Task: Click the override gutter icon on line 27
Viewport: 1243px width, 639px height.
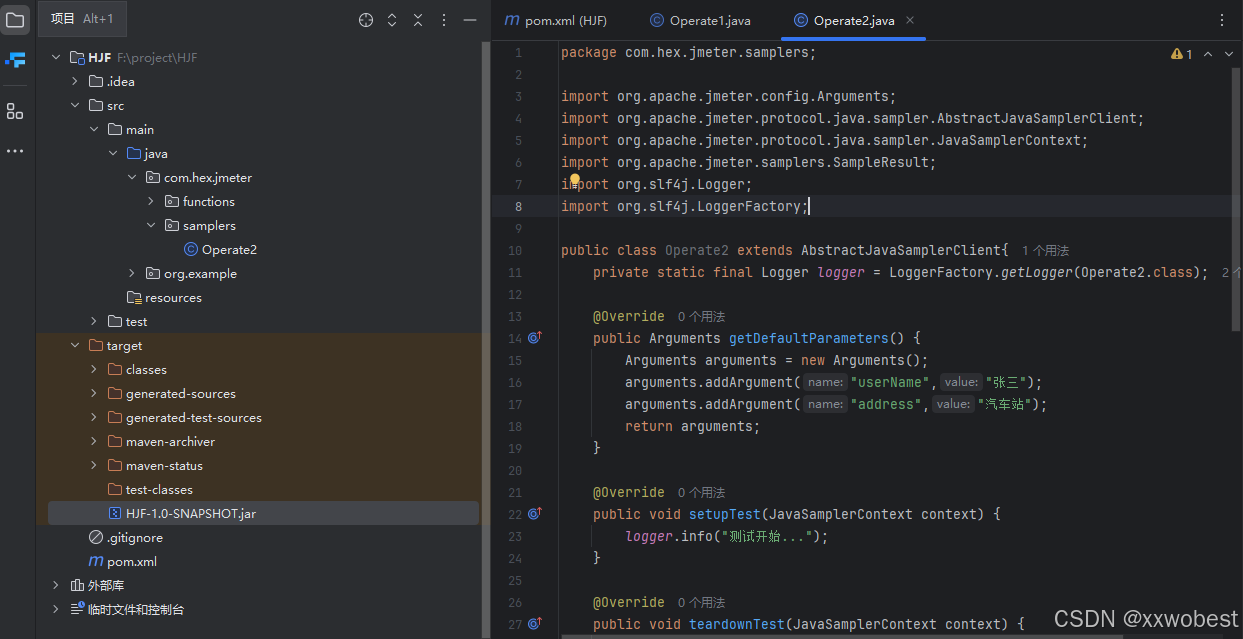Action: (534, 623)
